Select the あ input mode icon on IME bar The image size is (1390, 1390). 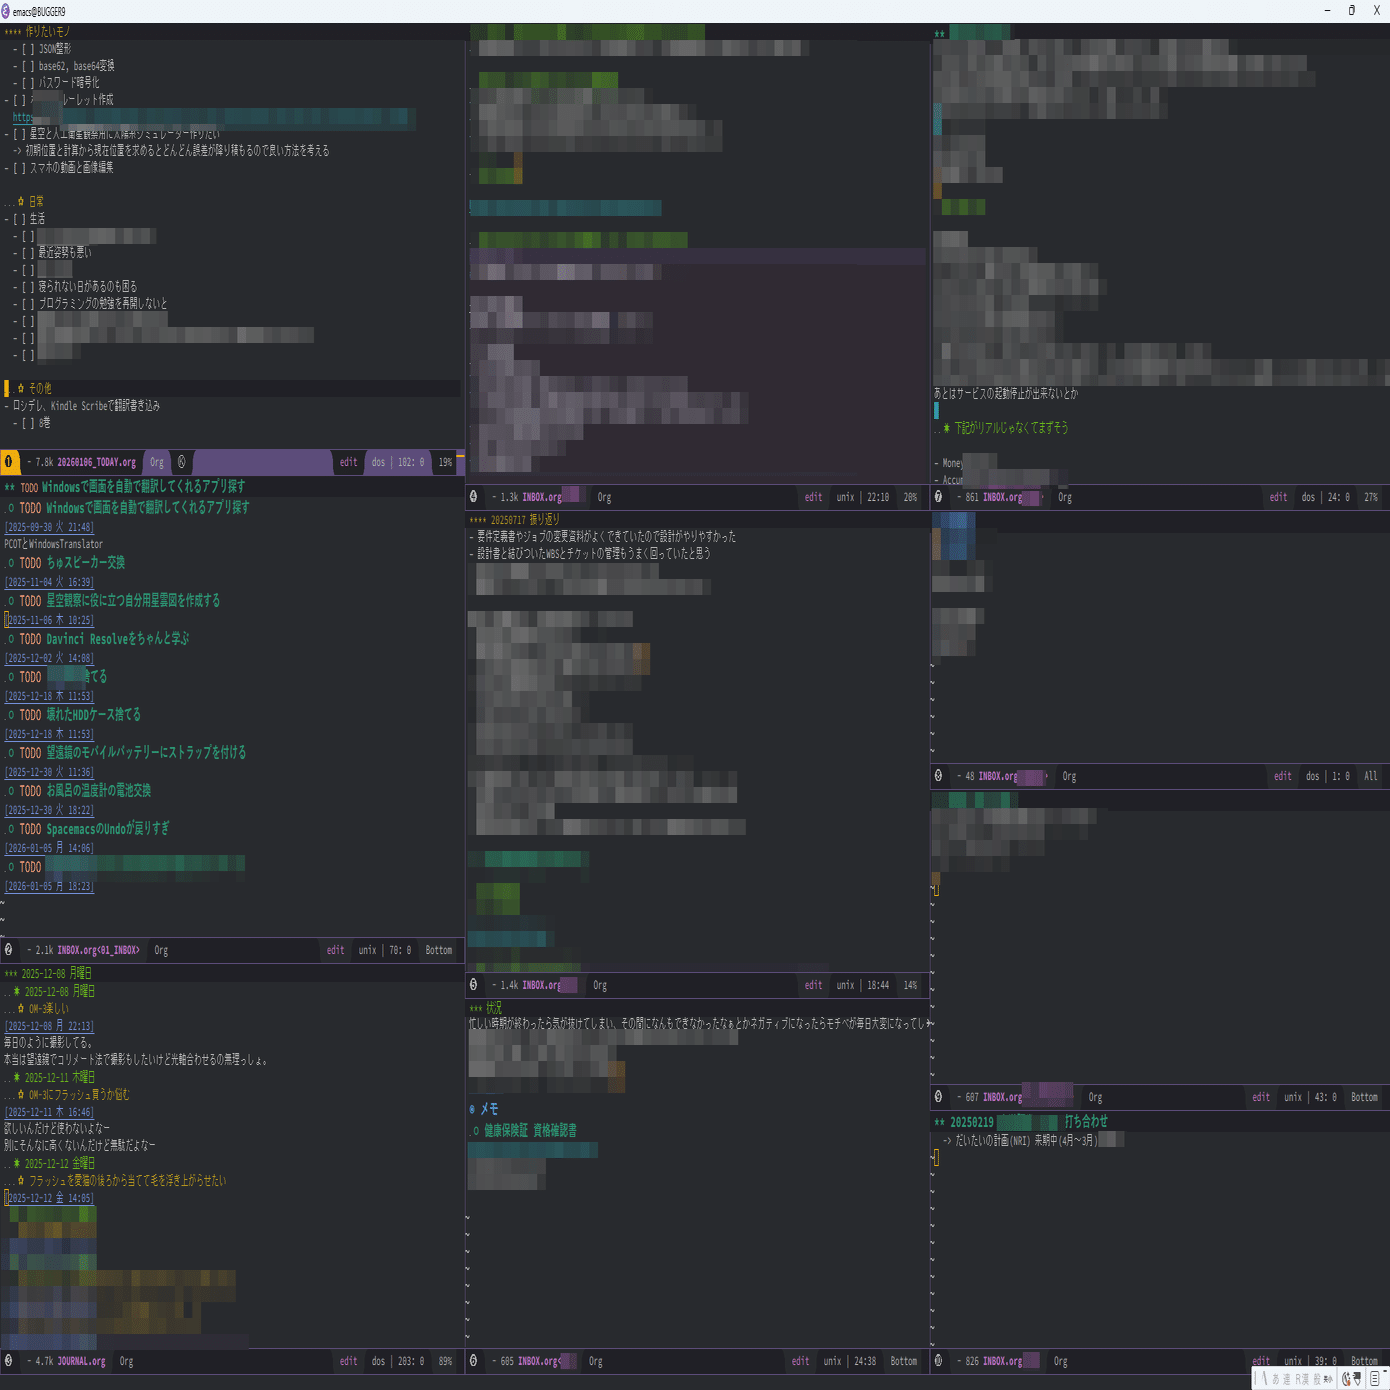pyautogui.click(x=1275, y=1378)
